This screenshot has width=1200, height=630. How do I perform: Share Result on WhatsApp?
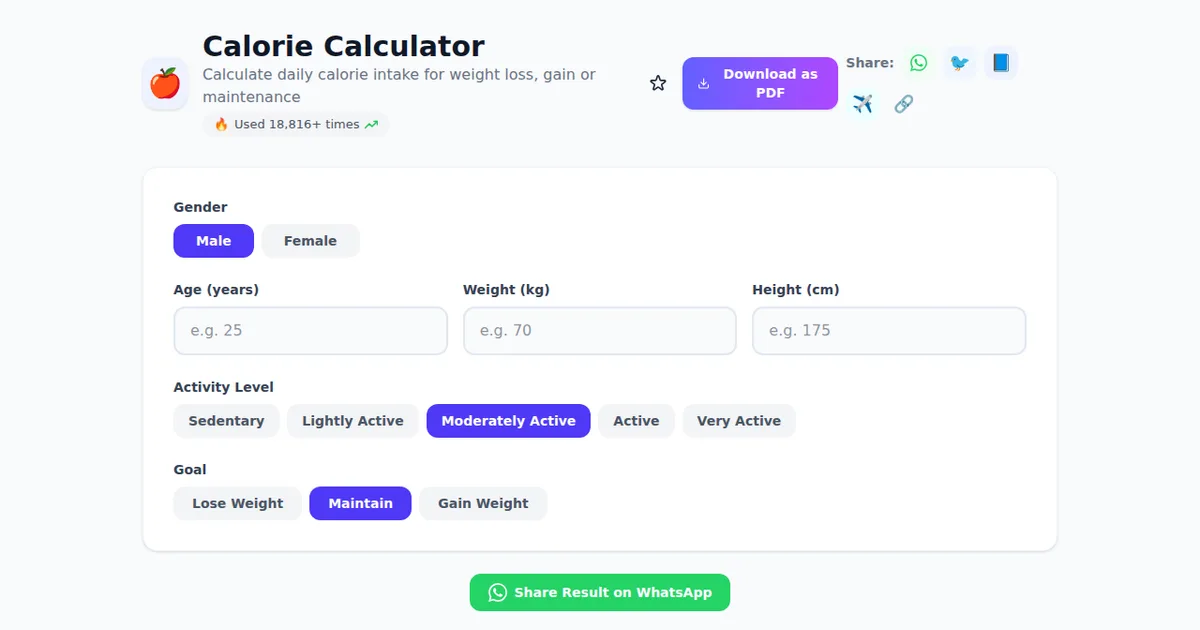pyautogui.click(x=599, y=592)
